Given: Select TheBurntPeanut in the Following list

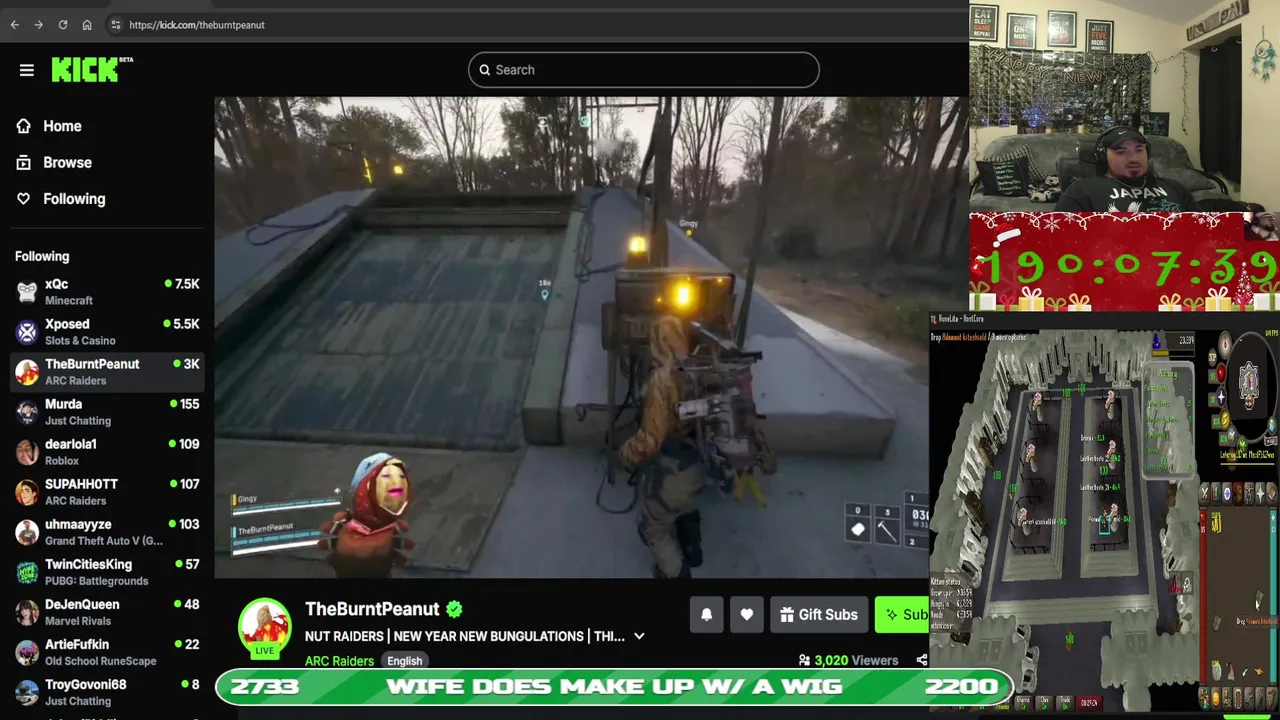Looking at the screenshot, I should pos(106,372).
